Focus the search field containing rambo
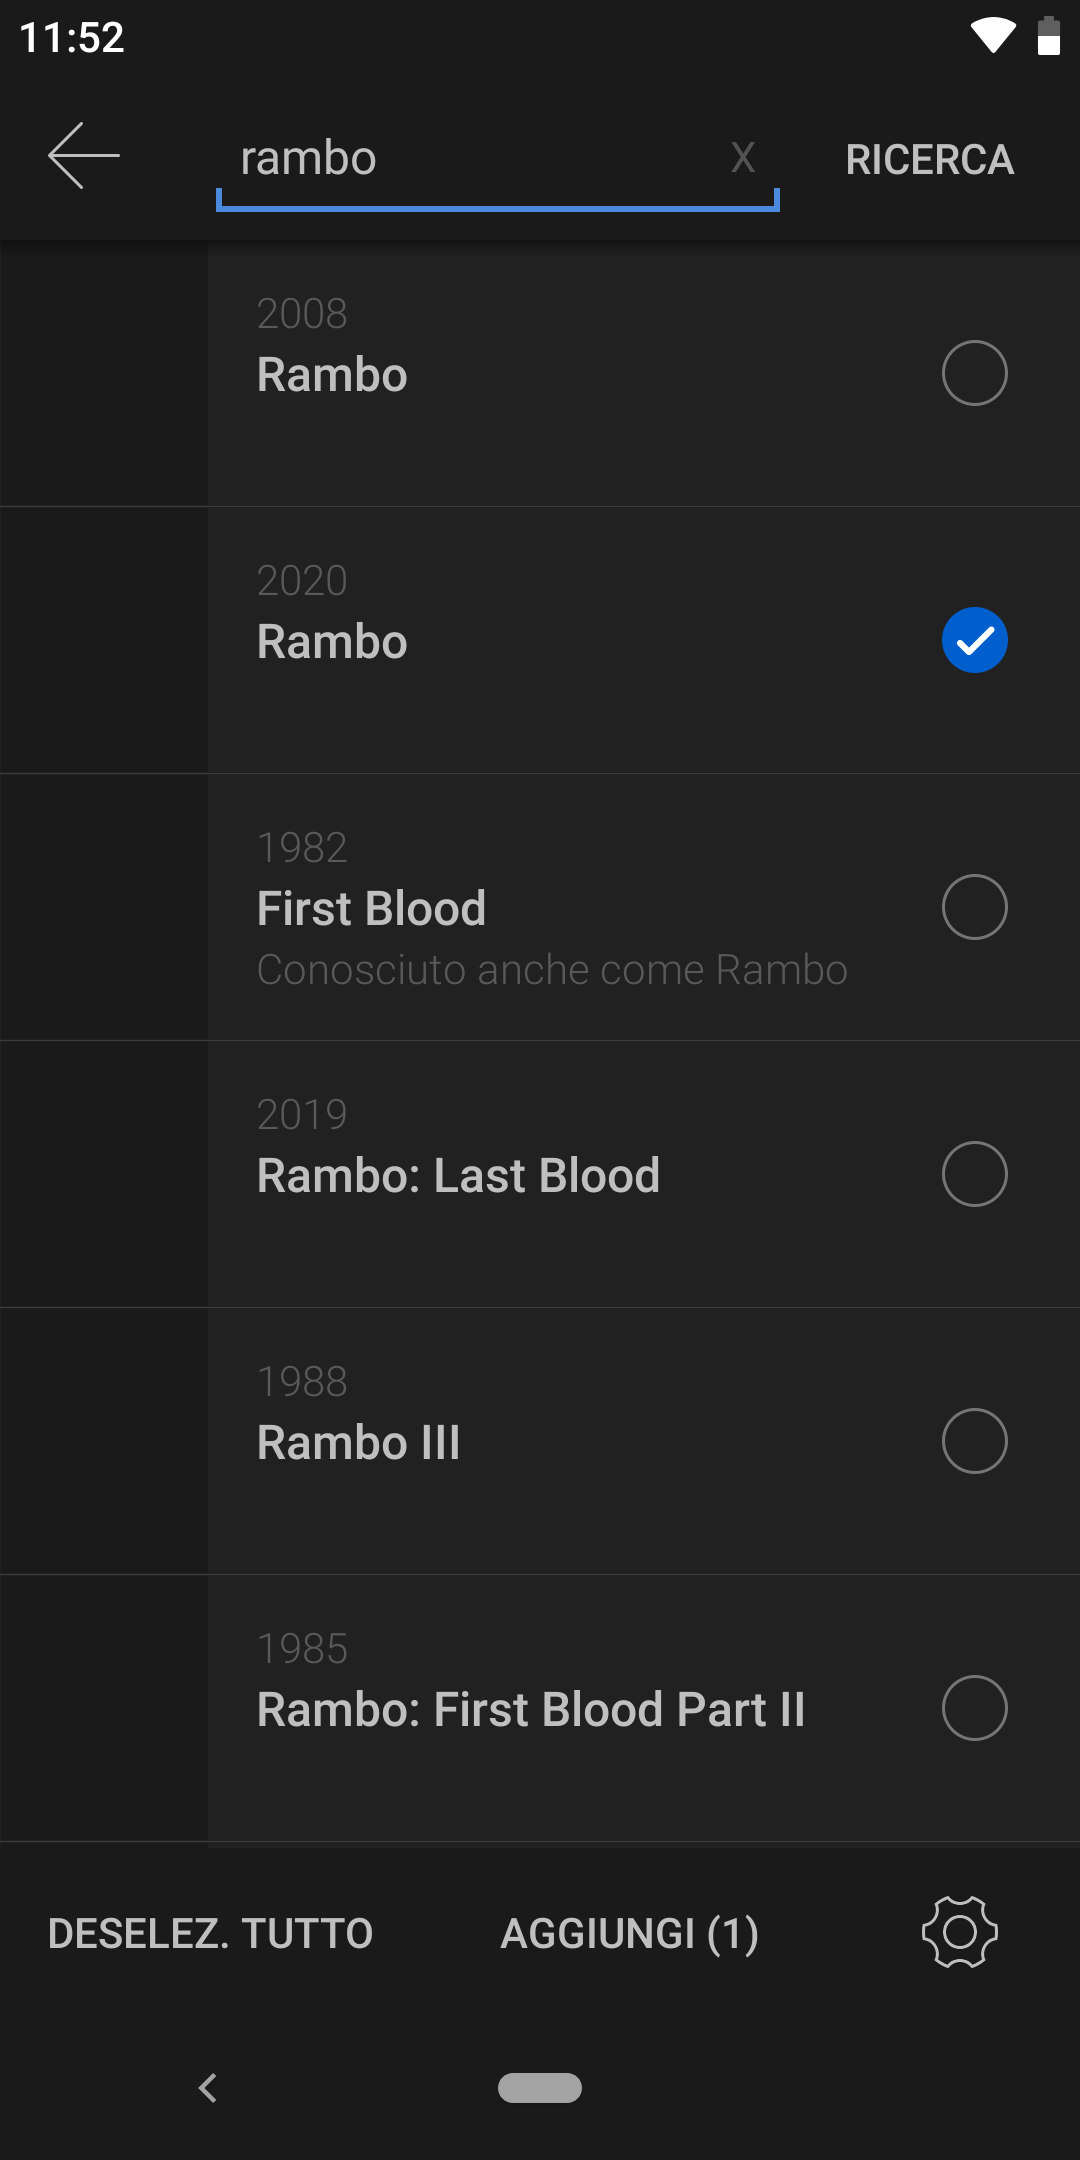The width and height of the screenshot is (1080, 2160). pyautogui.click(x=498, y=160)
